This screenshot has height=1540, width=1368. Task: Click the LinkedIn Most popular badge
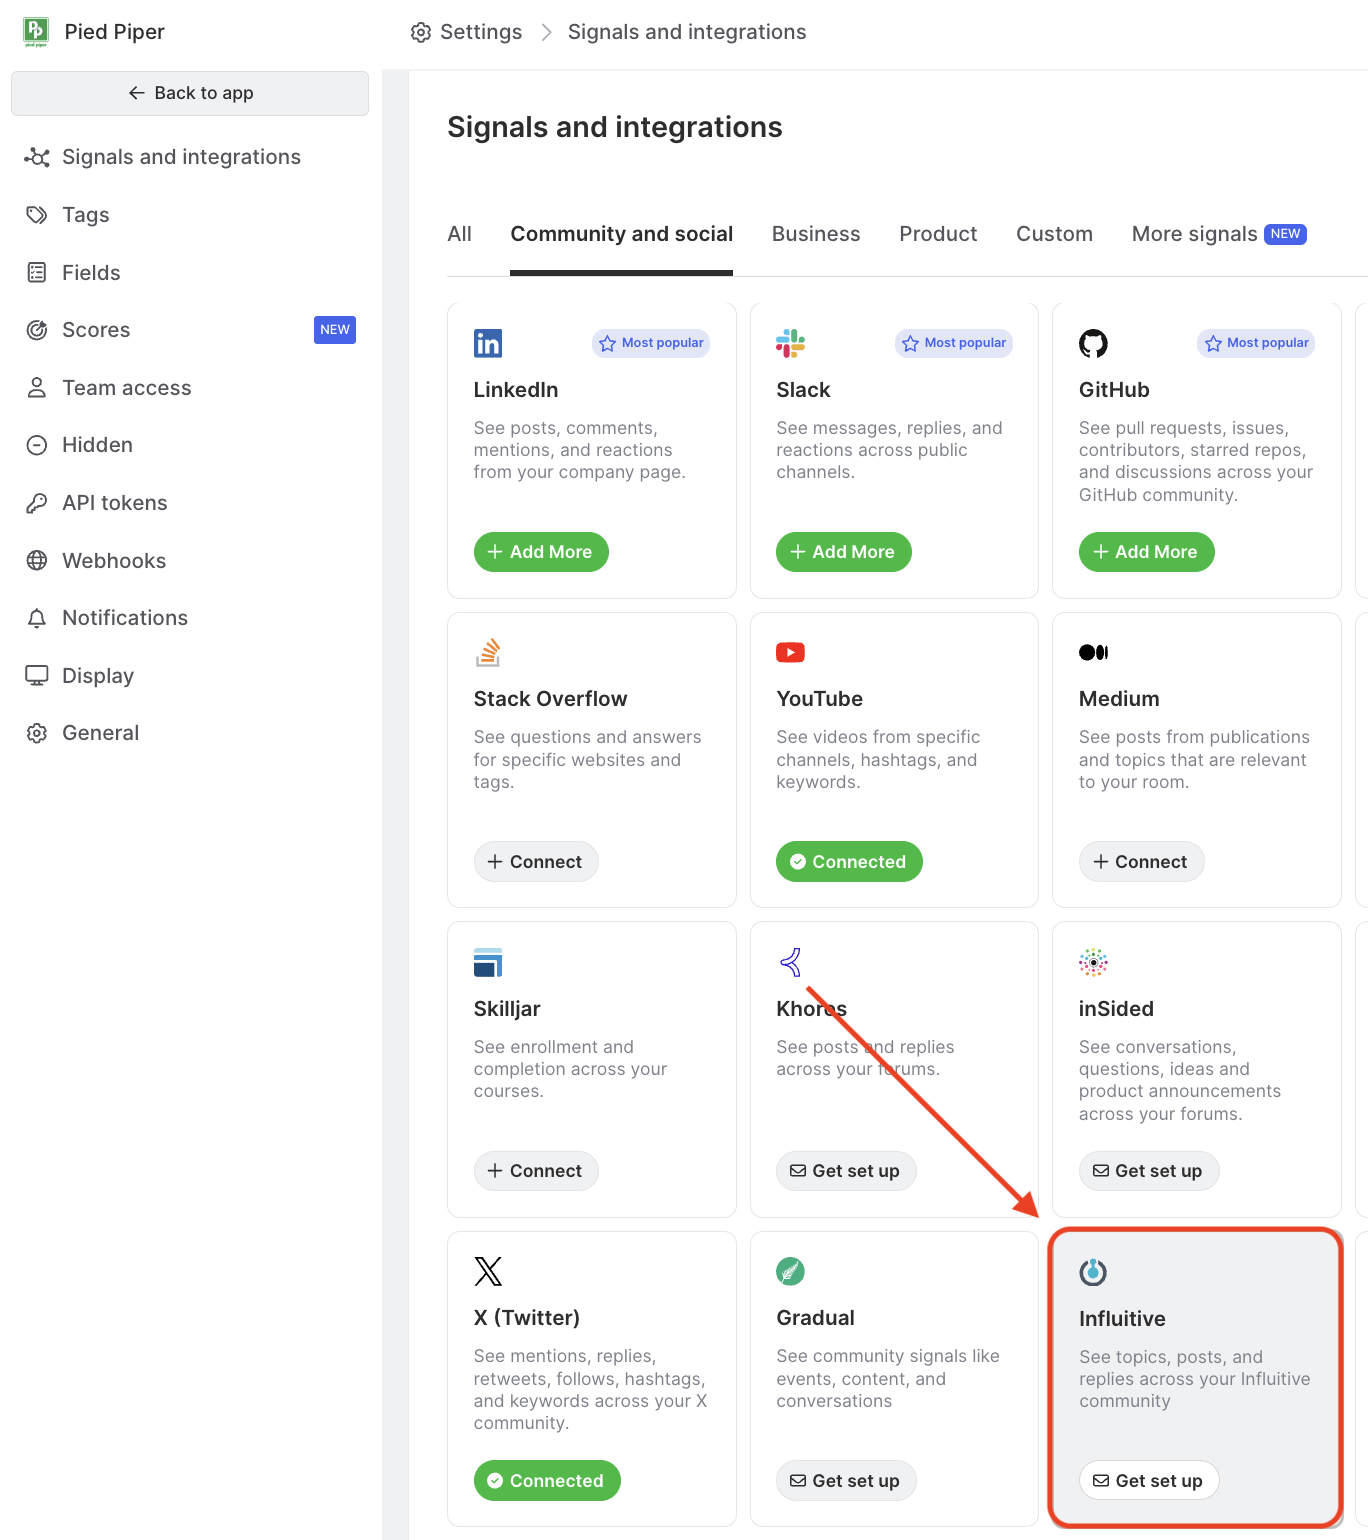[651, 343]
